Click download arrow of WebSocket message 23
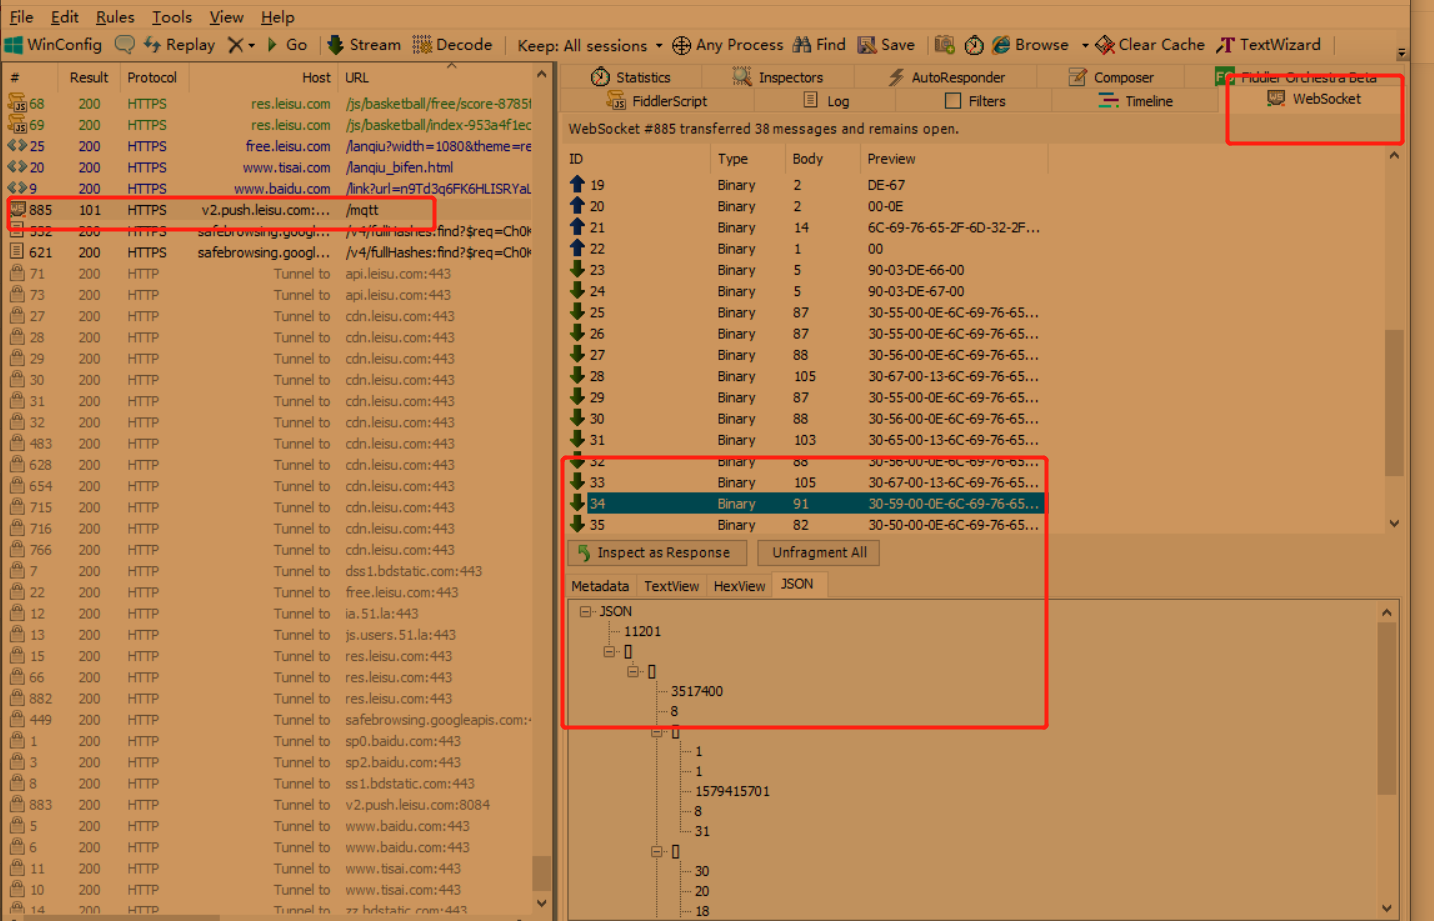This screenshot has height=921, width=1434. pyautogui.click(x=577, y=269)
